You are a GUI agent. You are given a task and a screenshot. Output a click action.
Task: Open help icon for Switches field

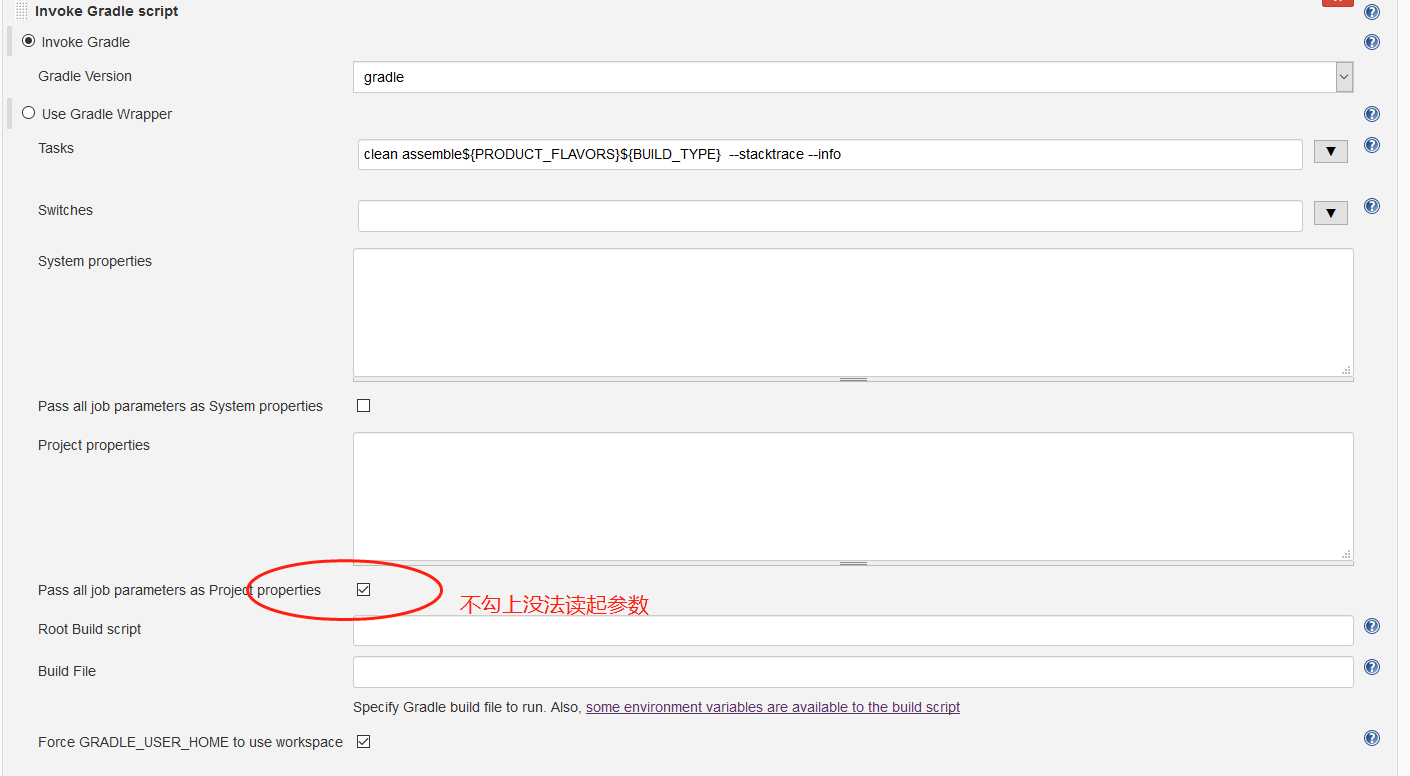point(1371,206)
